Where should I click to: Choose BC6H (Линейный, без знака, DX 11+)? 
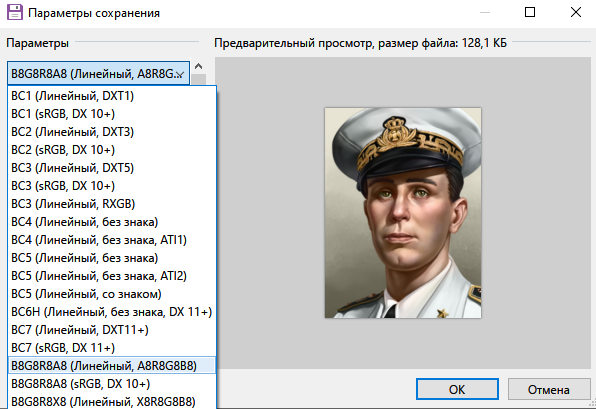[112, 312]
